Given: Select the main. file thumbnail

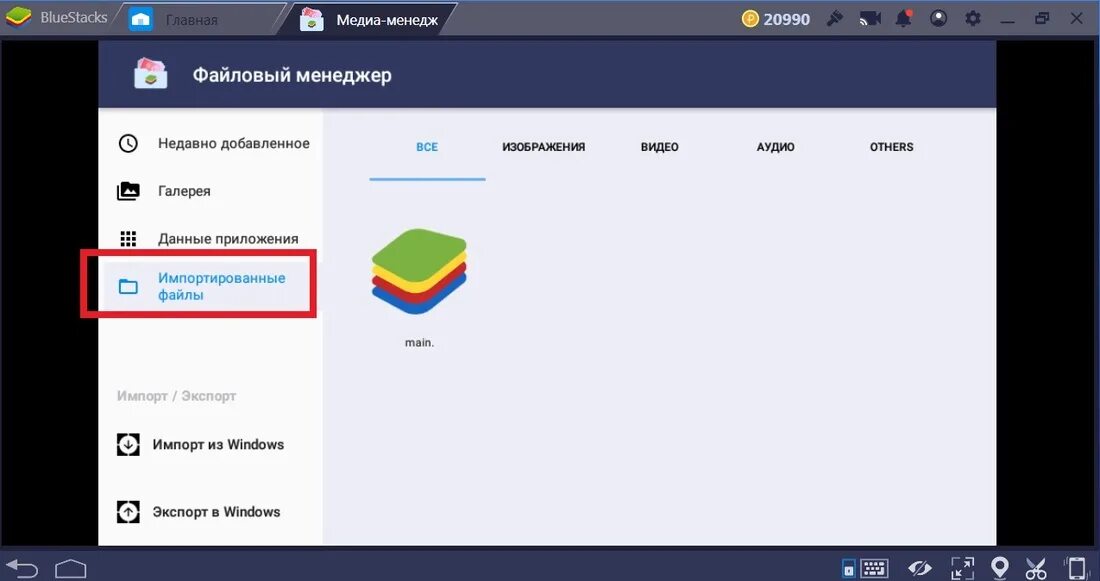Looking at the screenshot, I should [420, 271].
